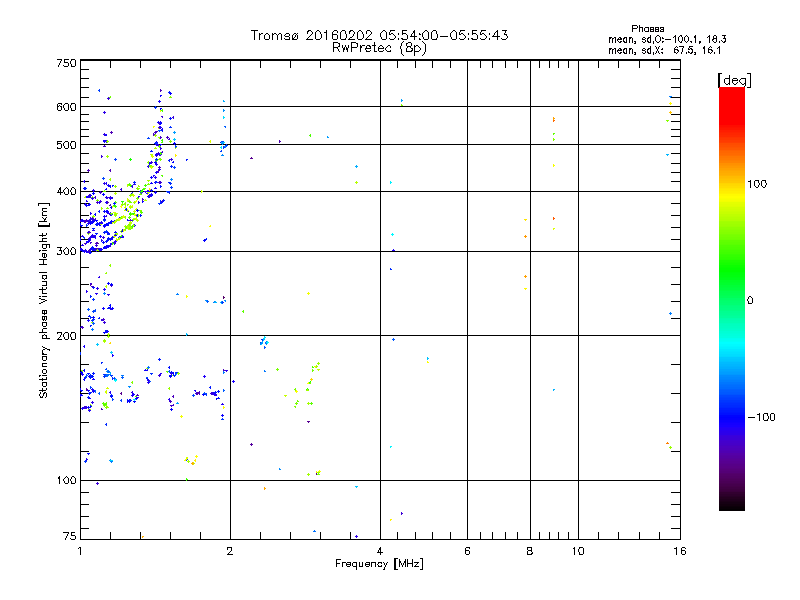Click the '[deg]' color bar label
The image size is (800, 600).
[x=734, y=80]
